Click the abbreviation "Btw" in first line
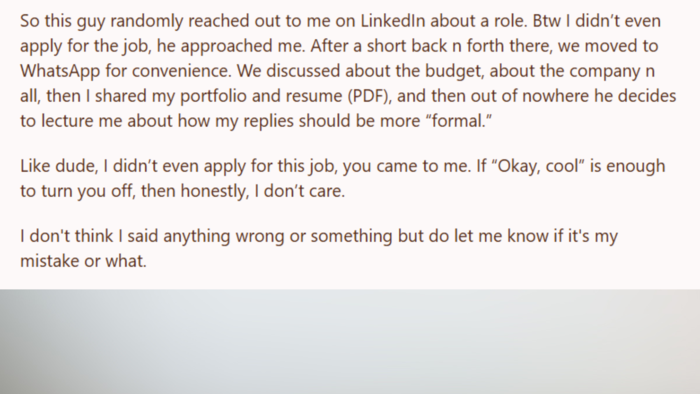Image resolution: width=700 pixels, height=394 pixels. click(x=546, y=21)
